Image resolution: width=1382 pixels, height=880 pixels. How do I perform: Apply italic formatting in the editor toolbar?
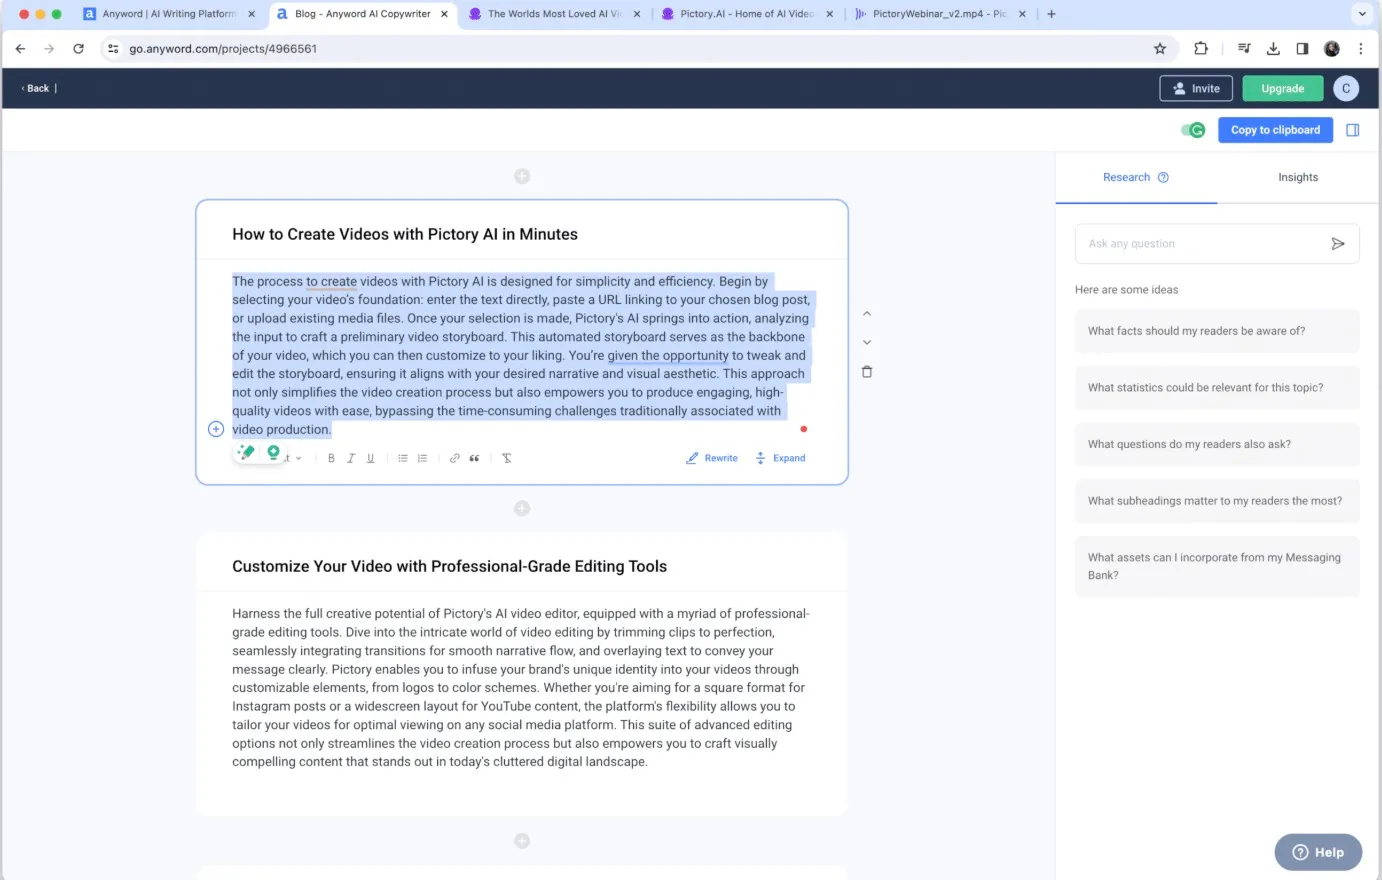(x=351, y=458)
